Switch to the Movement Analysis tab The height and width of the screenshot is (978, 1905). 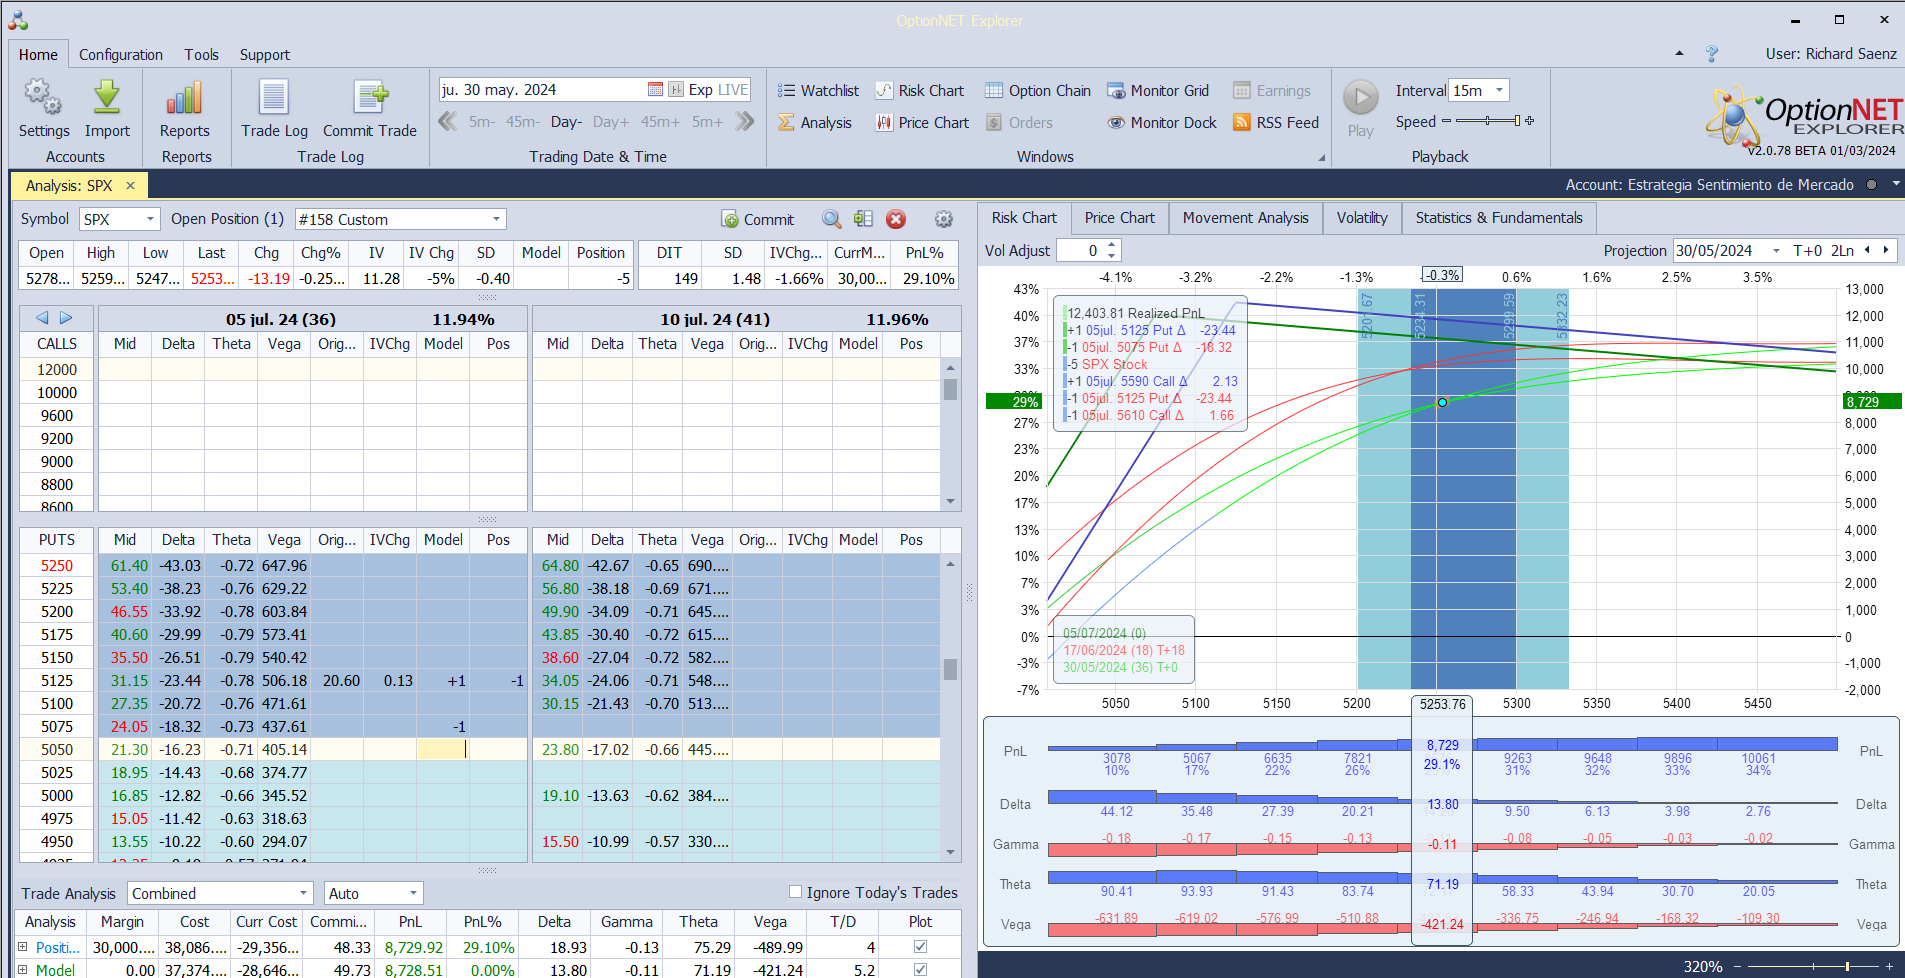point(1246,218)
